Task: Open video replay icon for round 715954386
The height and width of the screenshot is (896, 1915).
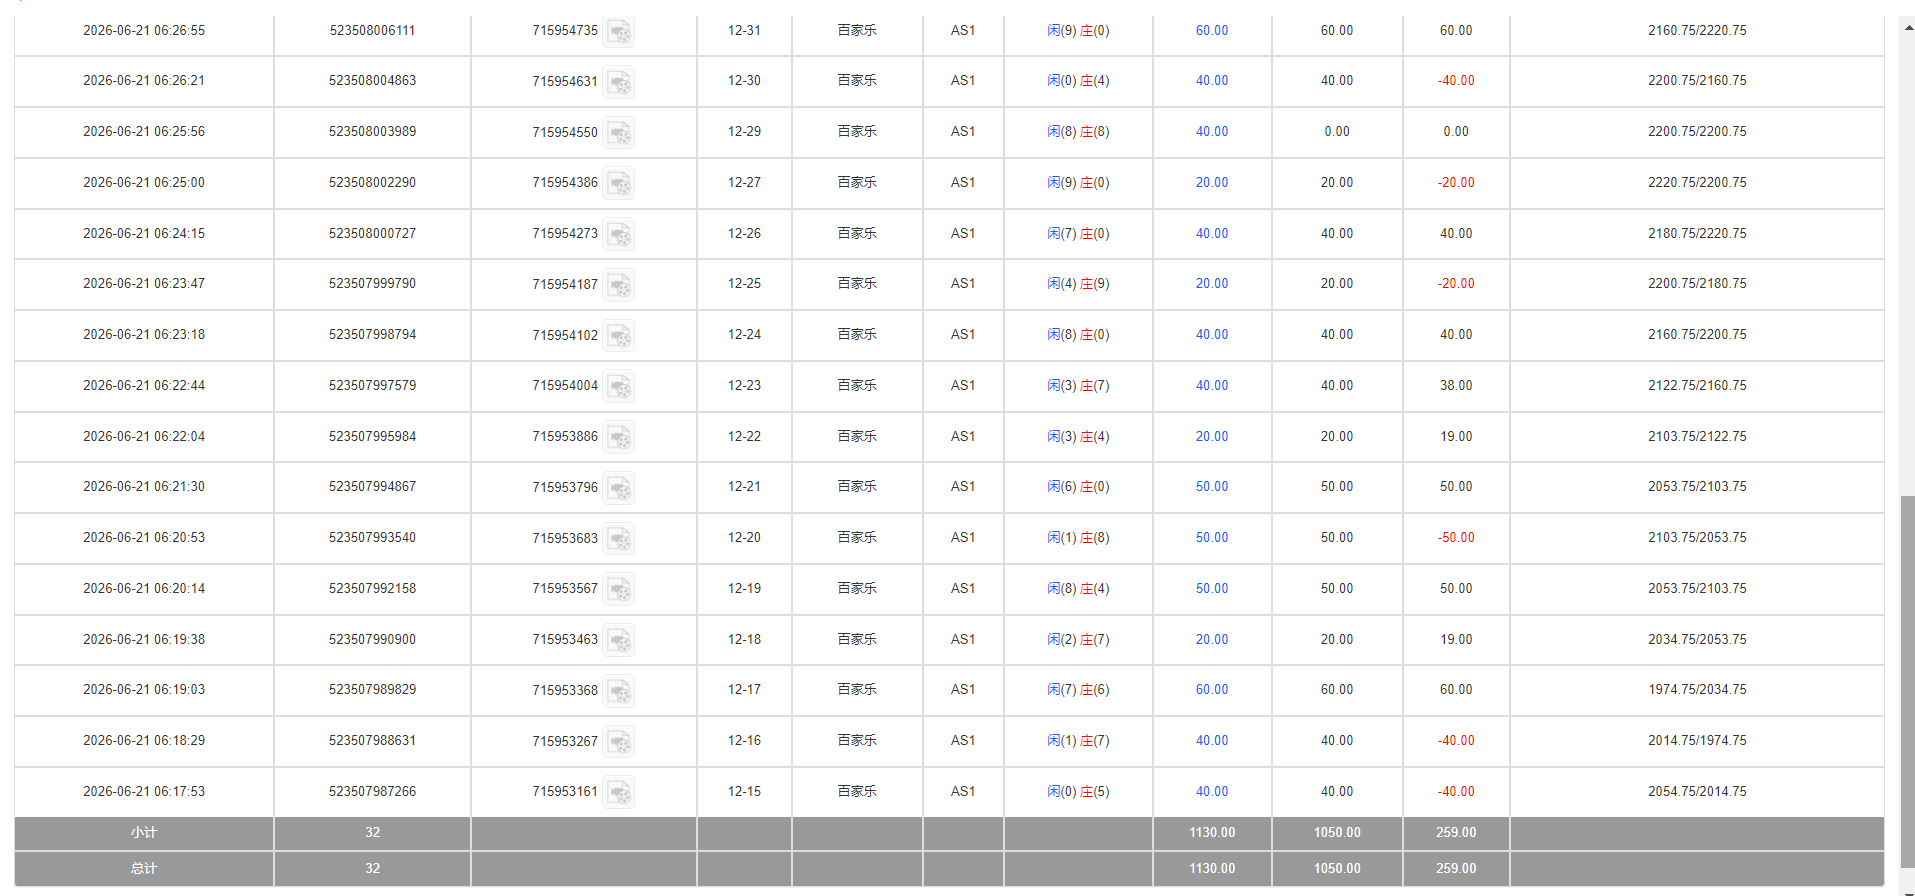Action: pyautogui.click(x=619, y=184)
